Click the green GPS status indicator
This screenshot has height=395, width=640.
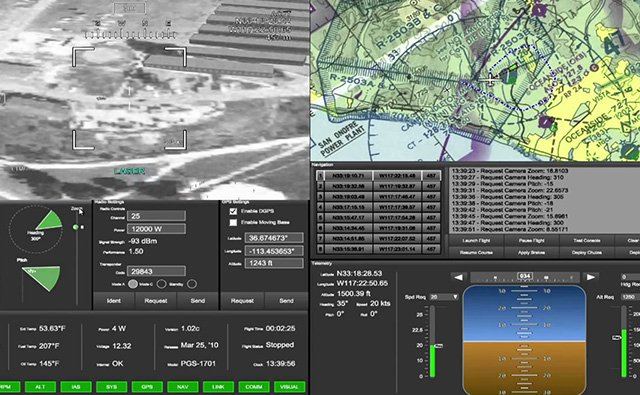coord(147,386)
